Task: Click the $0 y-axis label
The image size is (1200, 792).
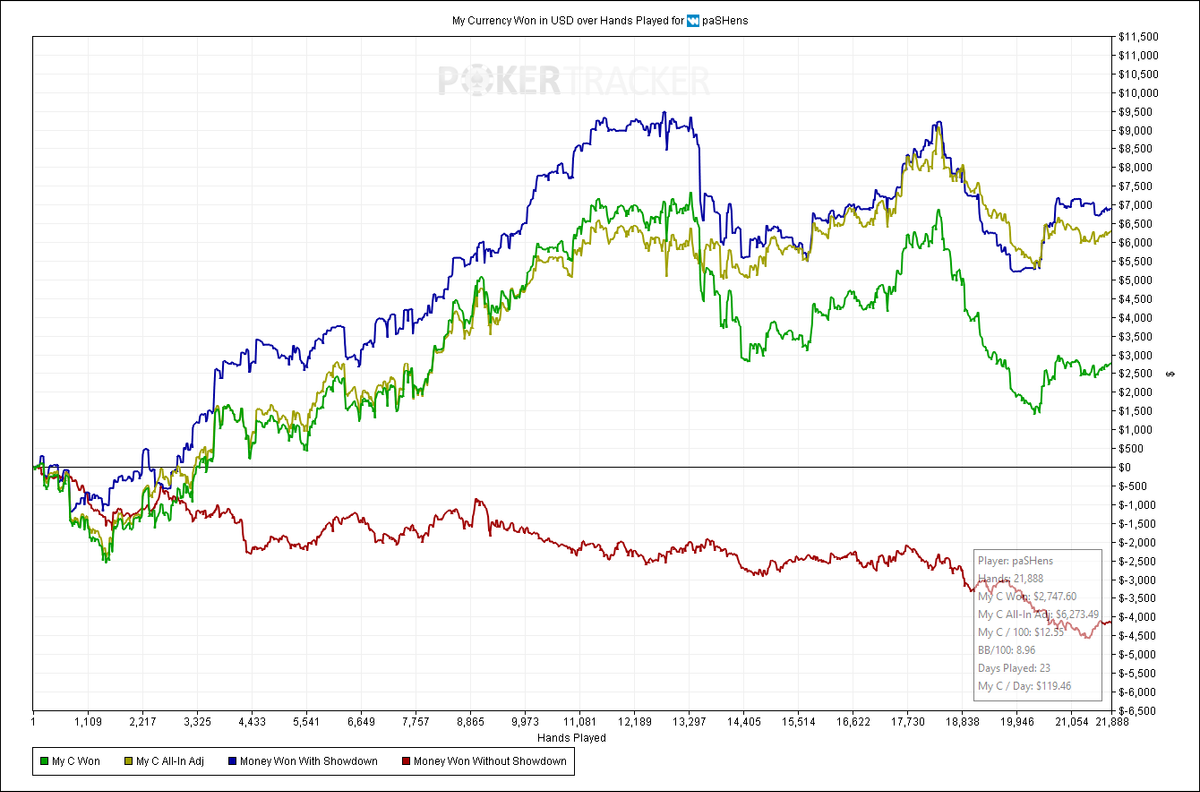Action: point(1126,467)
